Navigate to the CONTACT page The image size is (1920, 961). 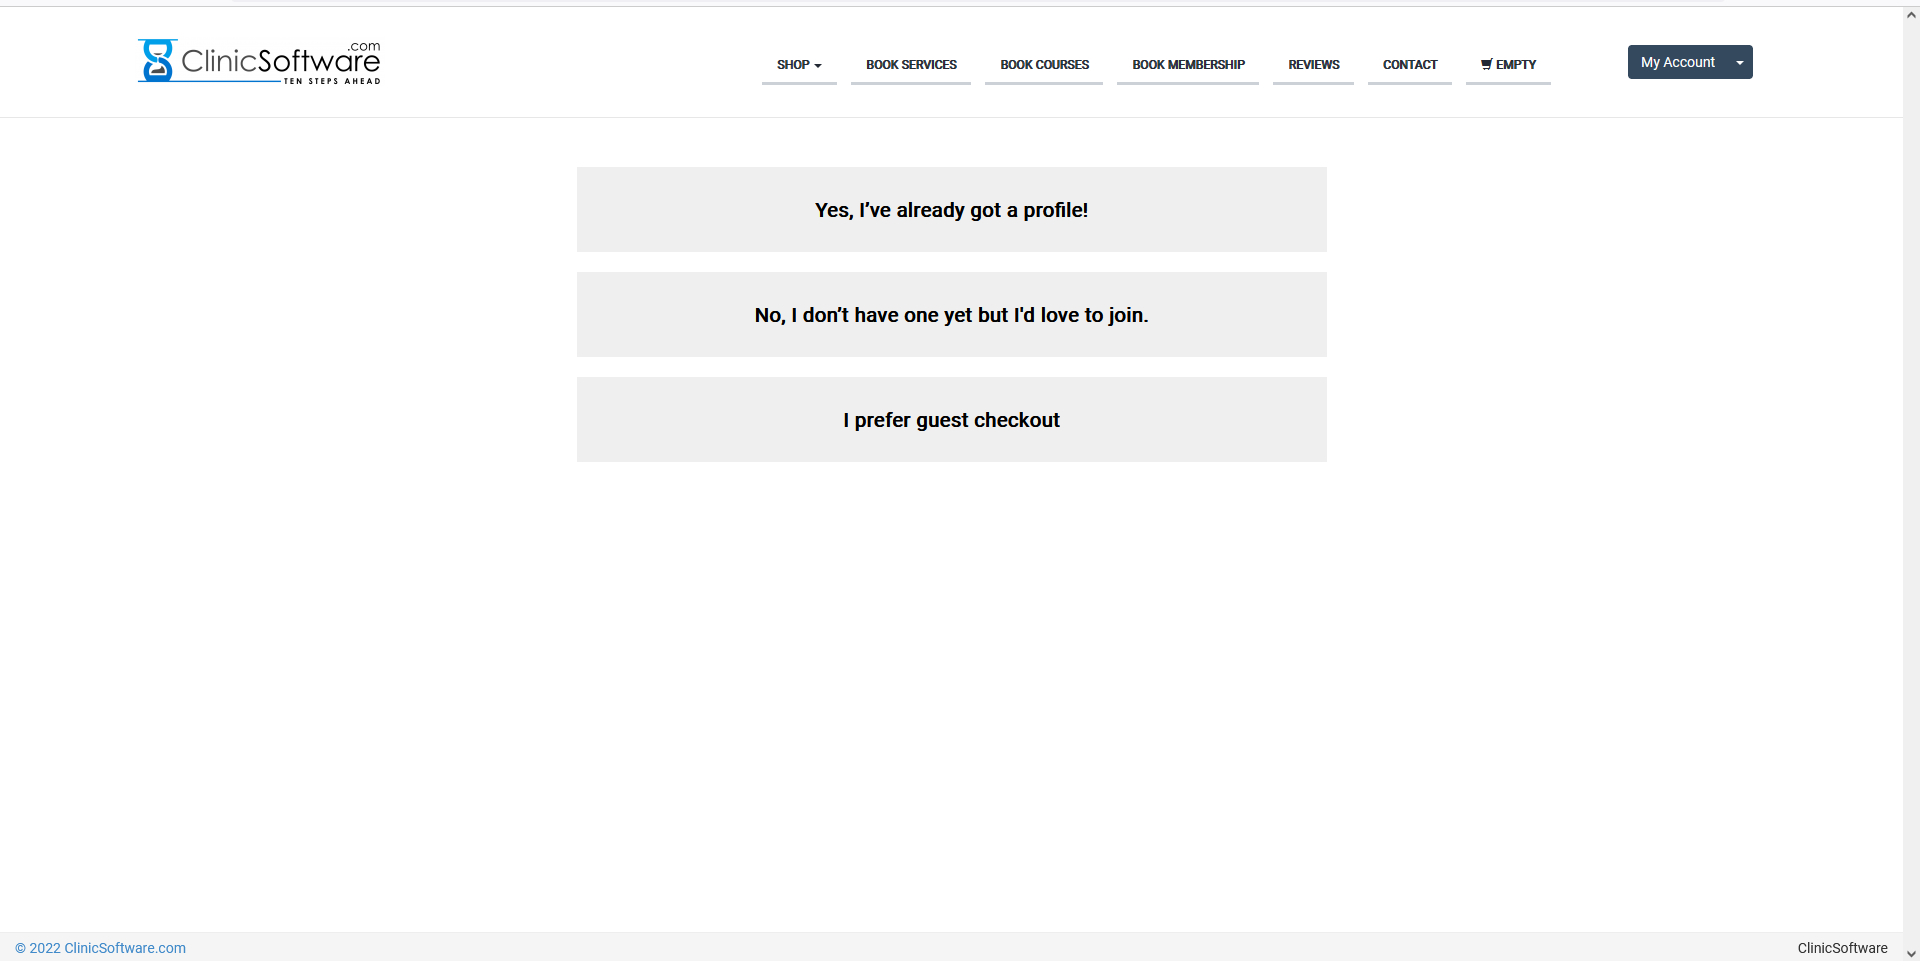(1409, 64)
